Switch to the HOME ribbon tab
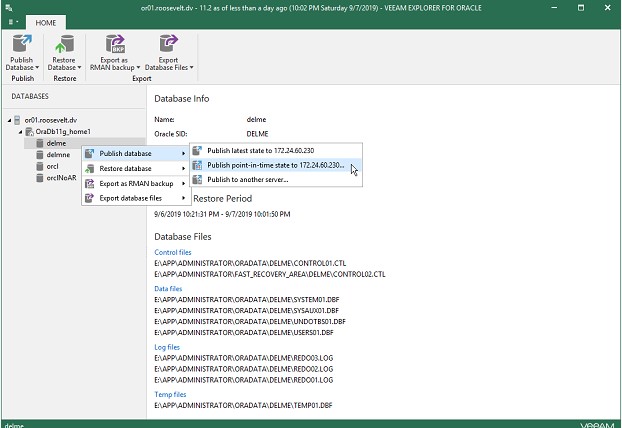The width and height of the screenshot is (622, 428). [46, 23]
